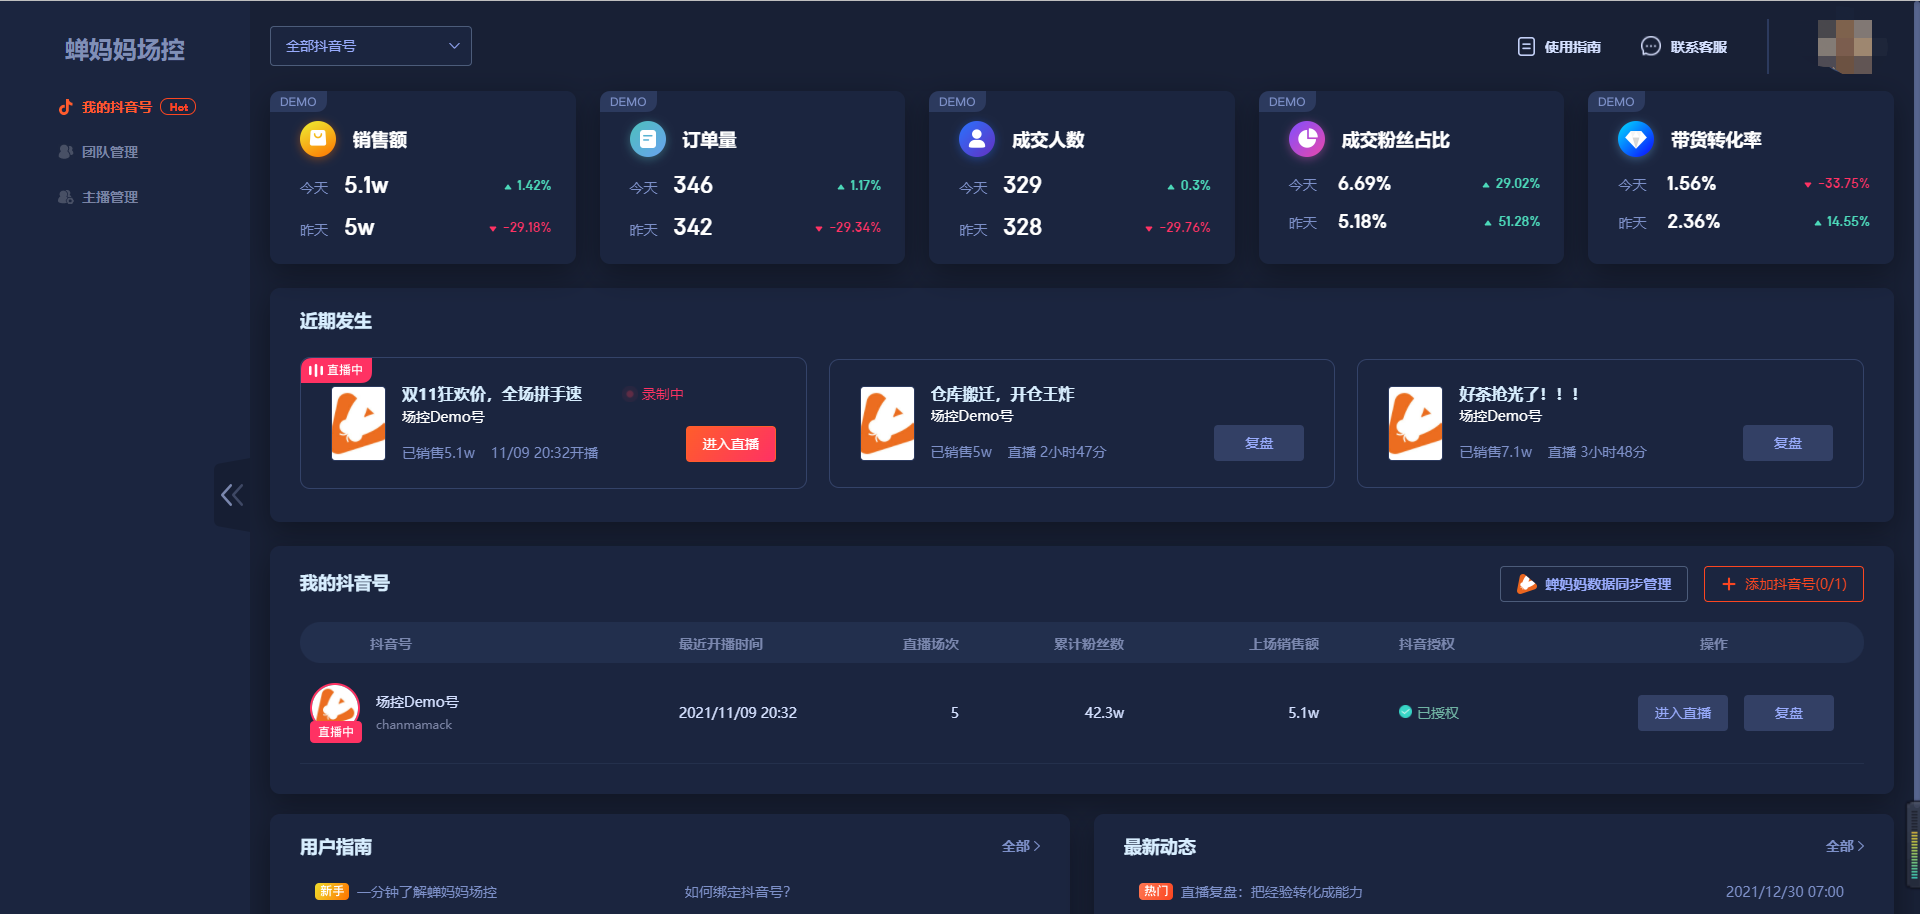
Task: Click today's order count 346
Action: (x=693, y=185)
